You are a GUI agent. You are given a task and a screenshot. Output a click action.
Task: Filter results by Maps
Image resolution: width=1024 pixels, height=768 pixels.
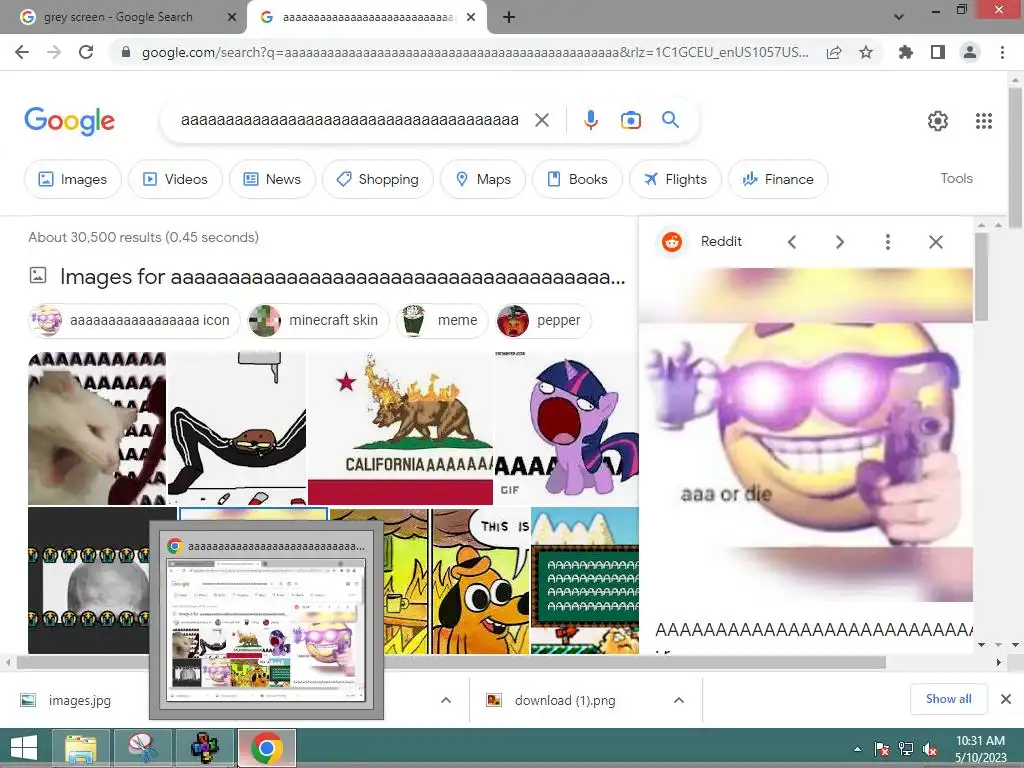483,179
